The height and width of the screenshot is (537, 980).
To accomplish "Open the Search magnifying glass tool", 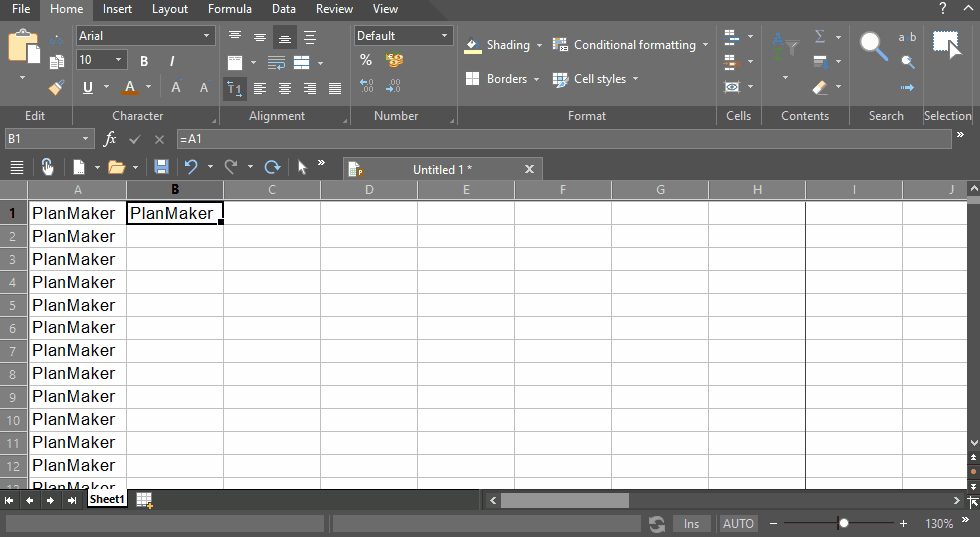I will tap(873, 46).
